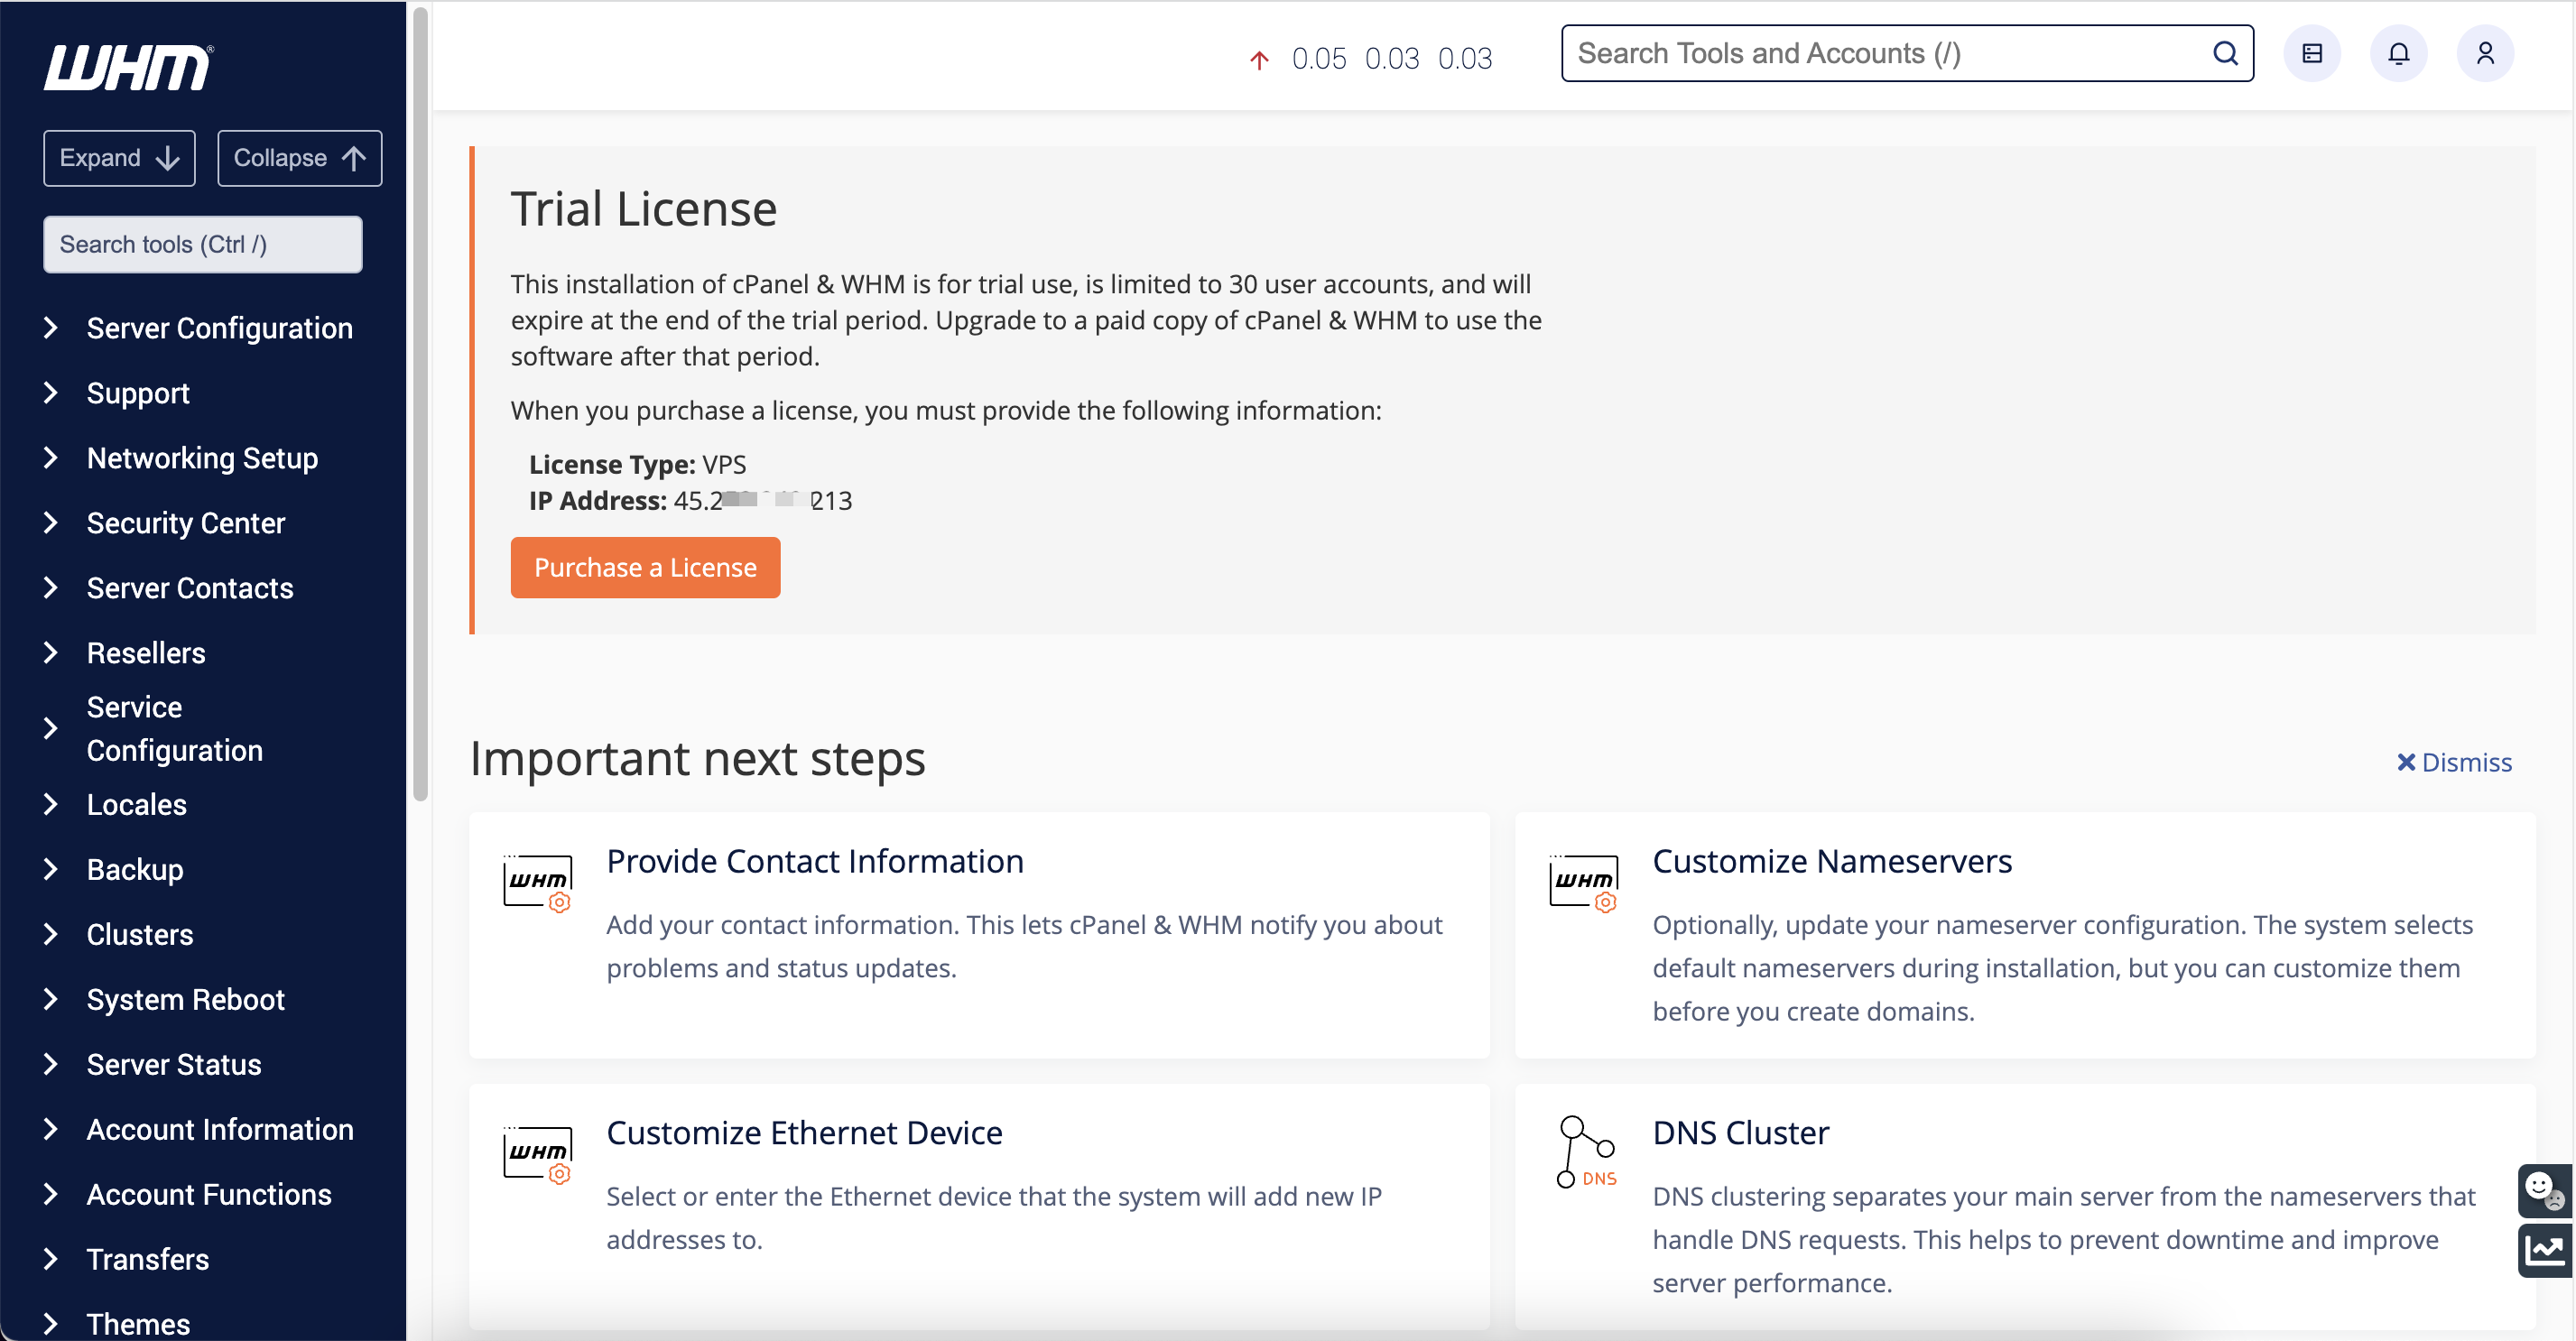The width and height of the screenshot is (2576, 1341).
Task: Open Account Functions menu section
Action: (x=209, y=1195)
